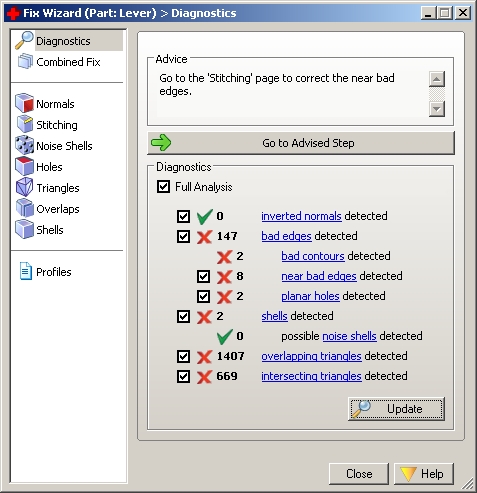Click the Go to Advised Step button
The width and height of the screenshot is (477, 493).
click(301, 143)
